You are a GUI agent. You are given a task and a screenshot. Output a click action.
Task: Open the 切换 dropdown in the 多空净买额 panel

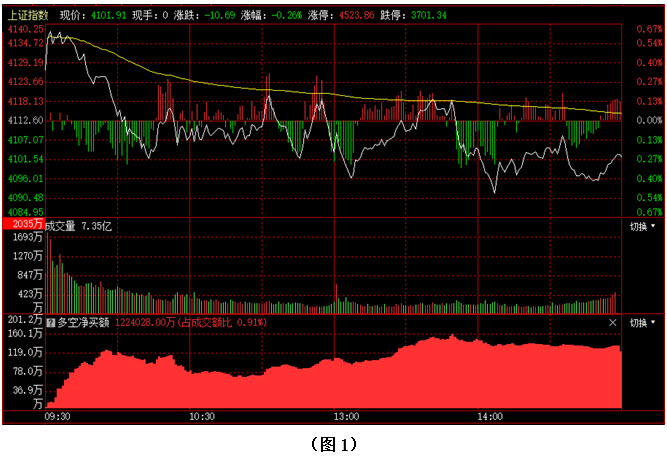click(x=643, y=323)
